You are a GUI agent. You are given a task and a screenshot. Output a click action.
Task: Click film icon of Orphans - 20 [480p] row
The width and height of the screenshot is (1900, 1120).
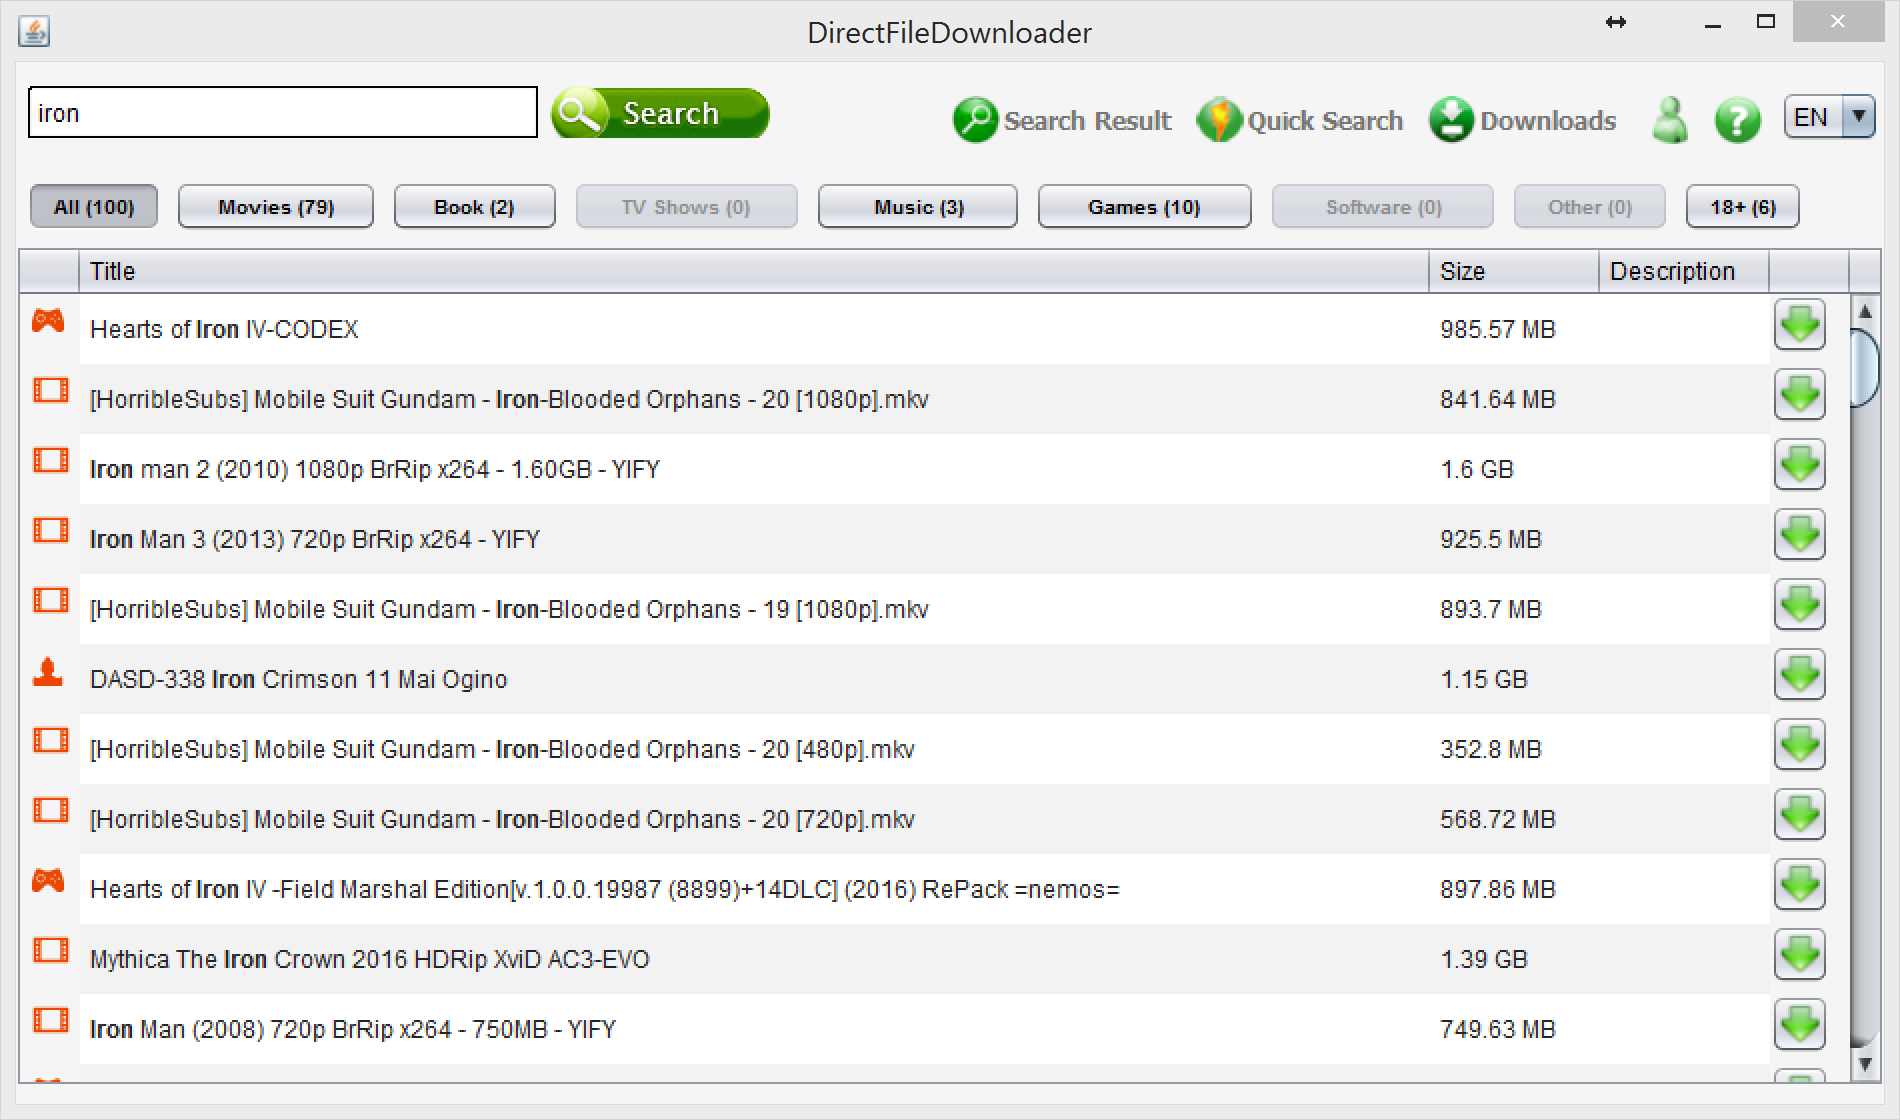point(50,740)
